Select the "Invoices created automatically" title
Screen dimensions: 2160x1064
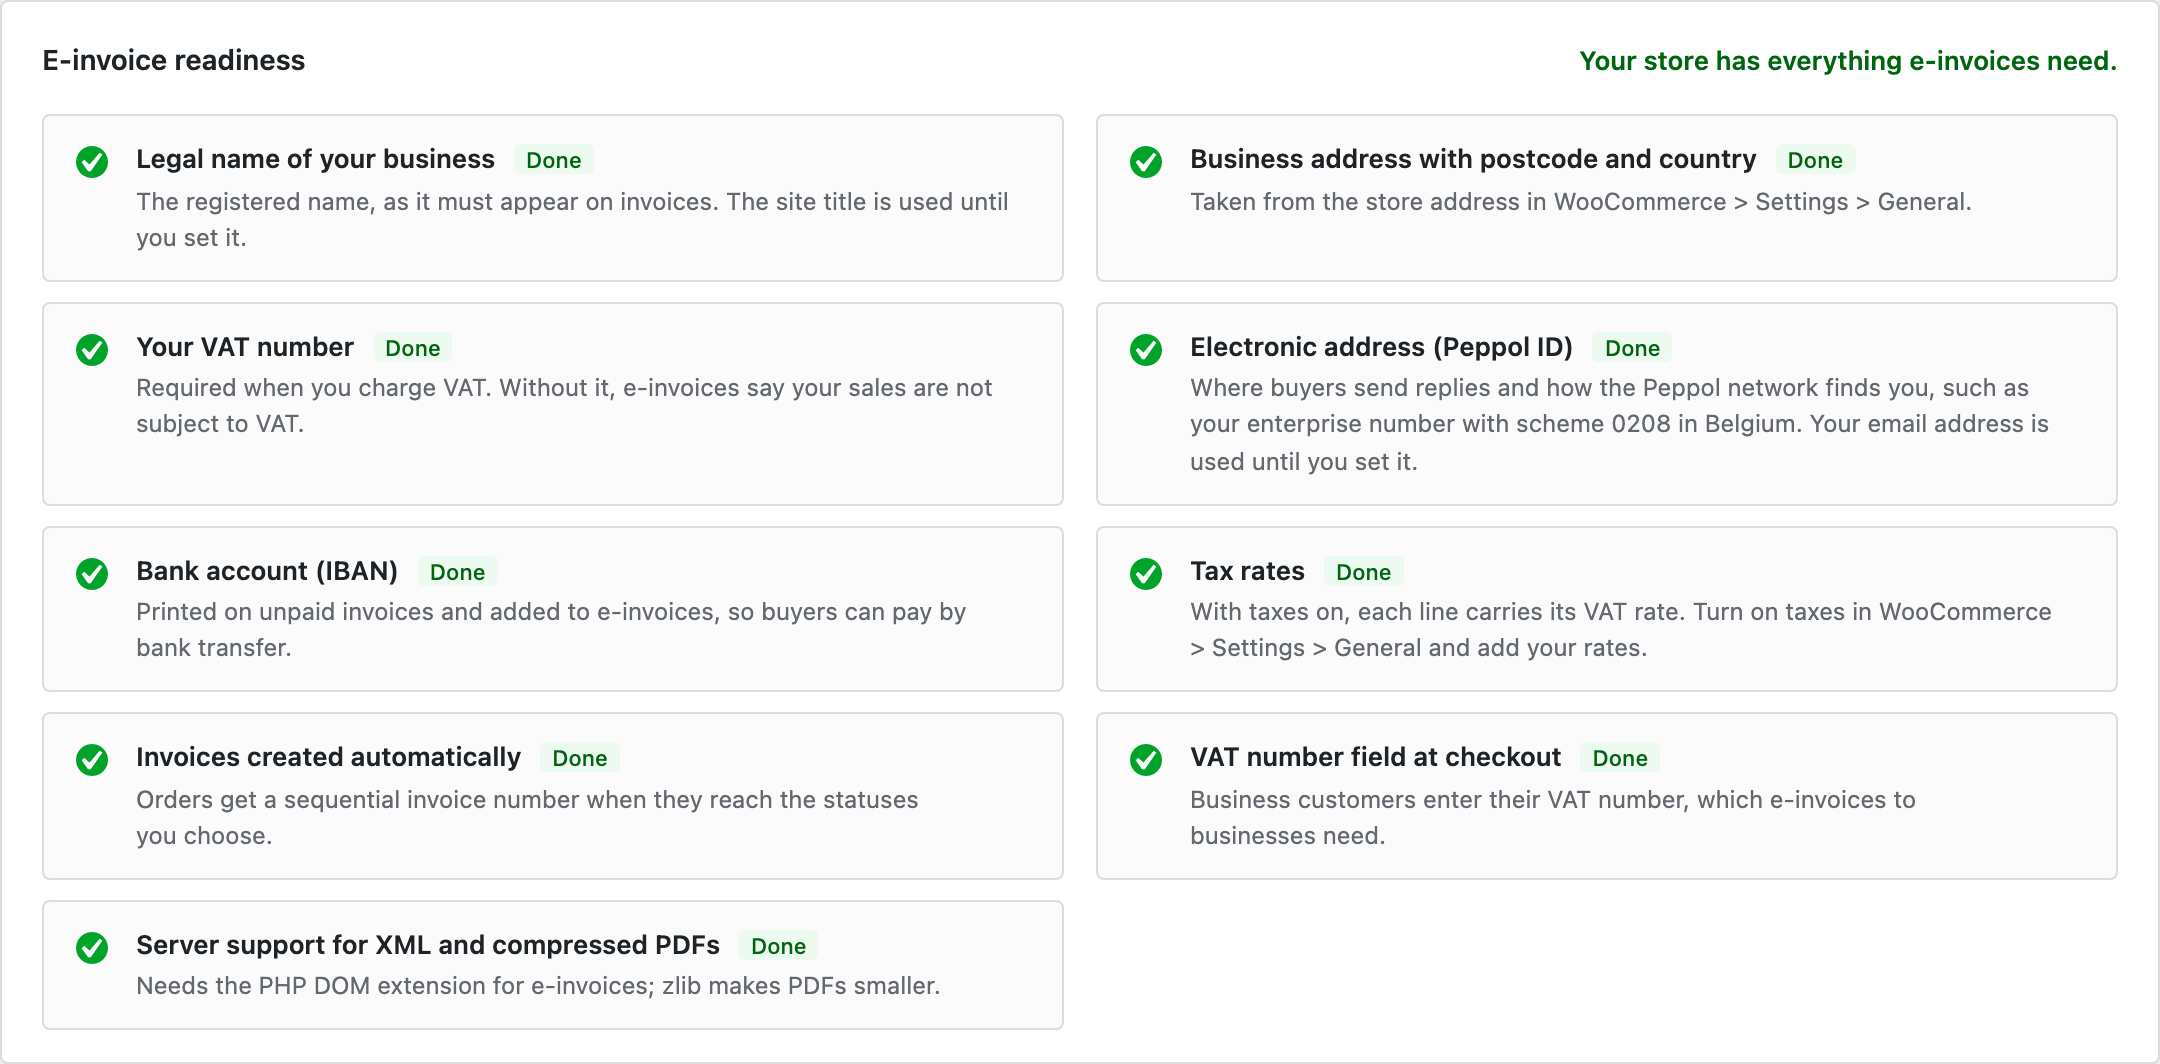click(328, 757)
